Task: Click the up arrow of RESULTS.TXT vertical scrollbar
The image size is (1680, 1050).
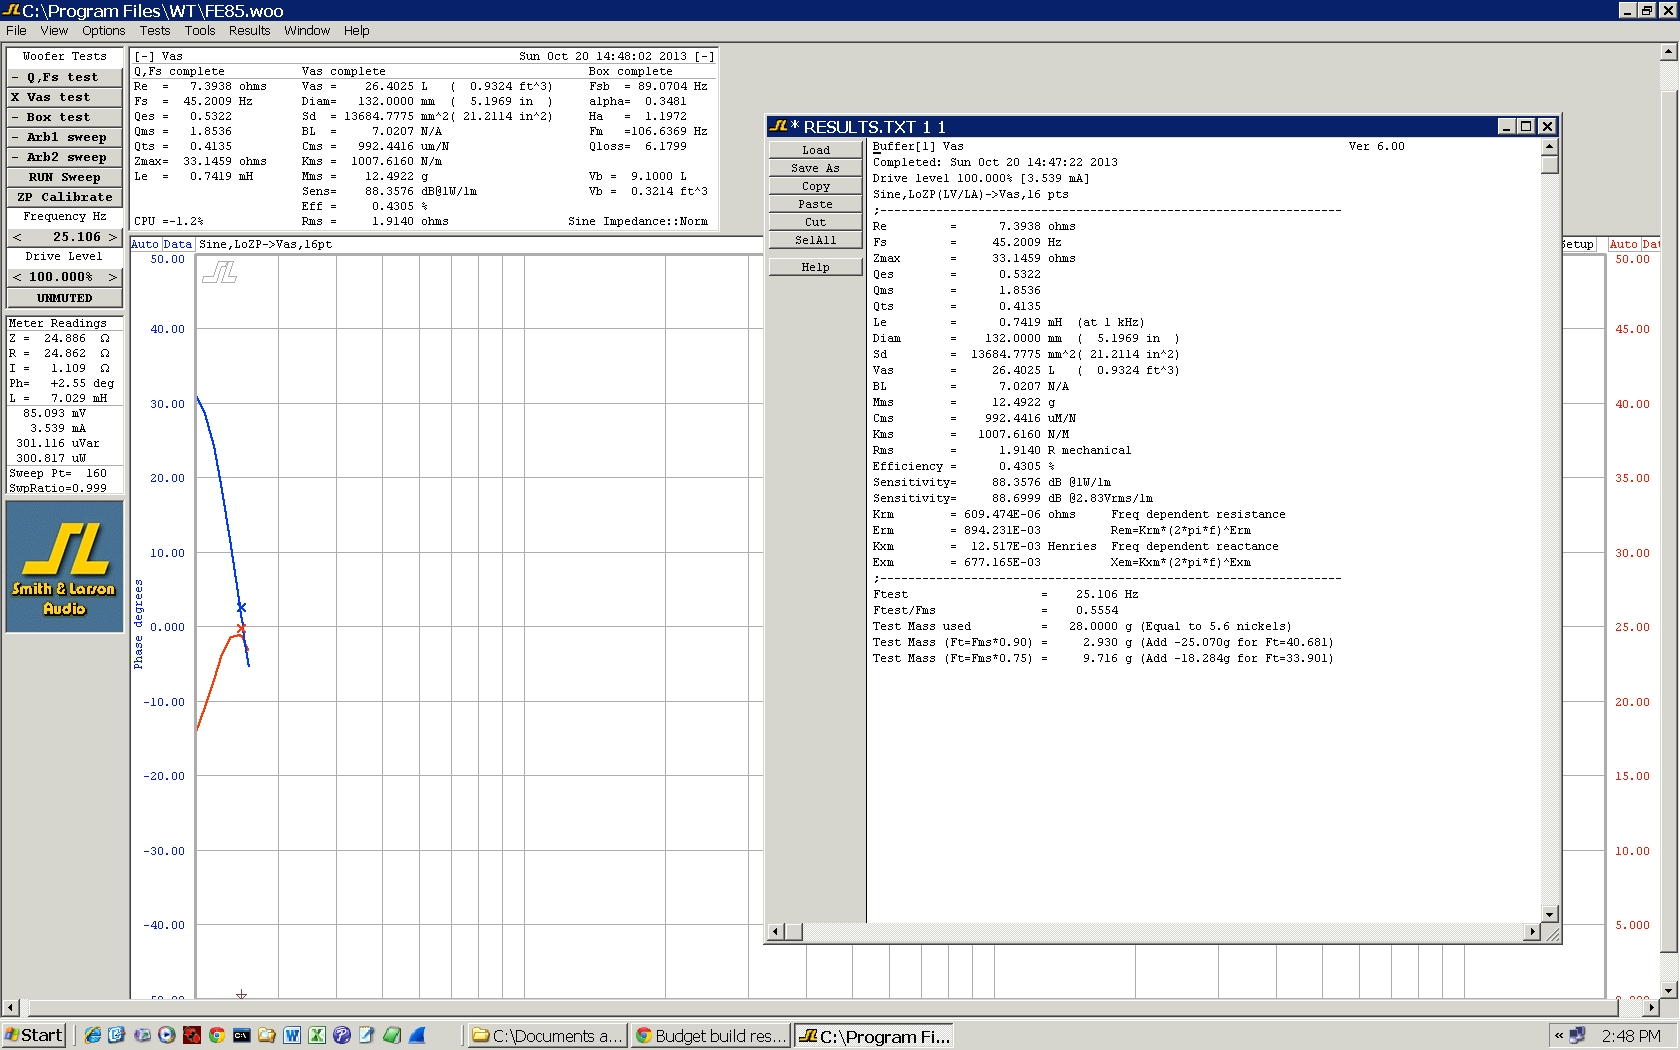Action: 1550,147
